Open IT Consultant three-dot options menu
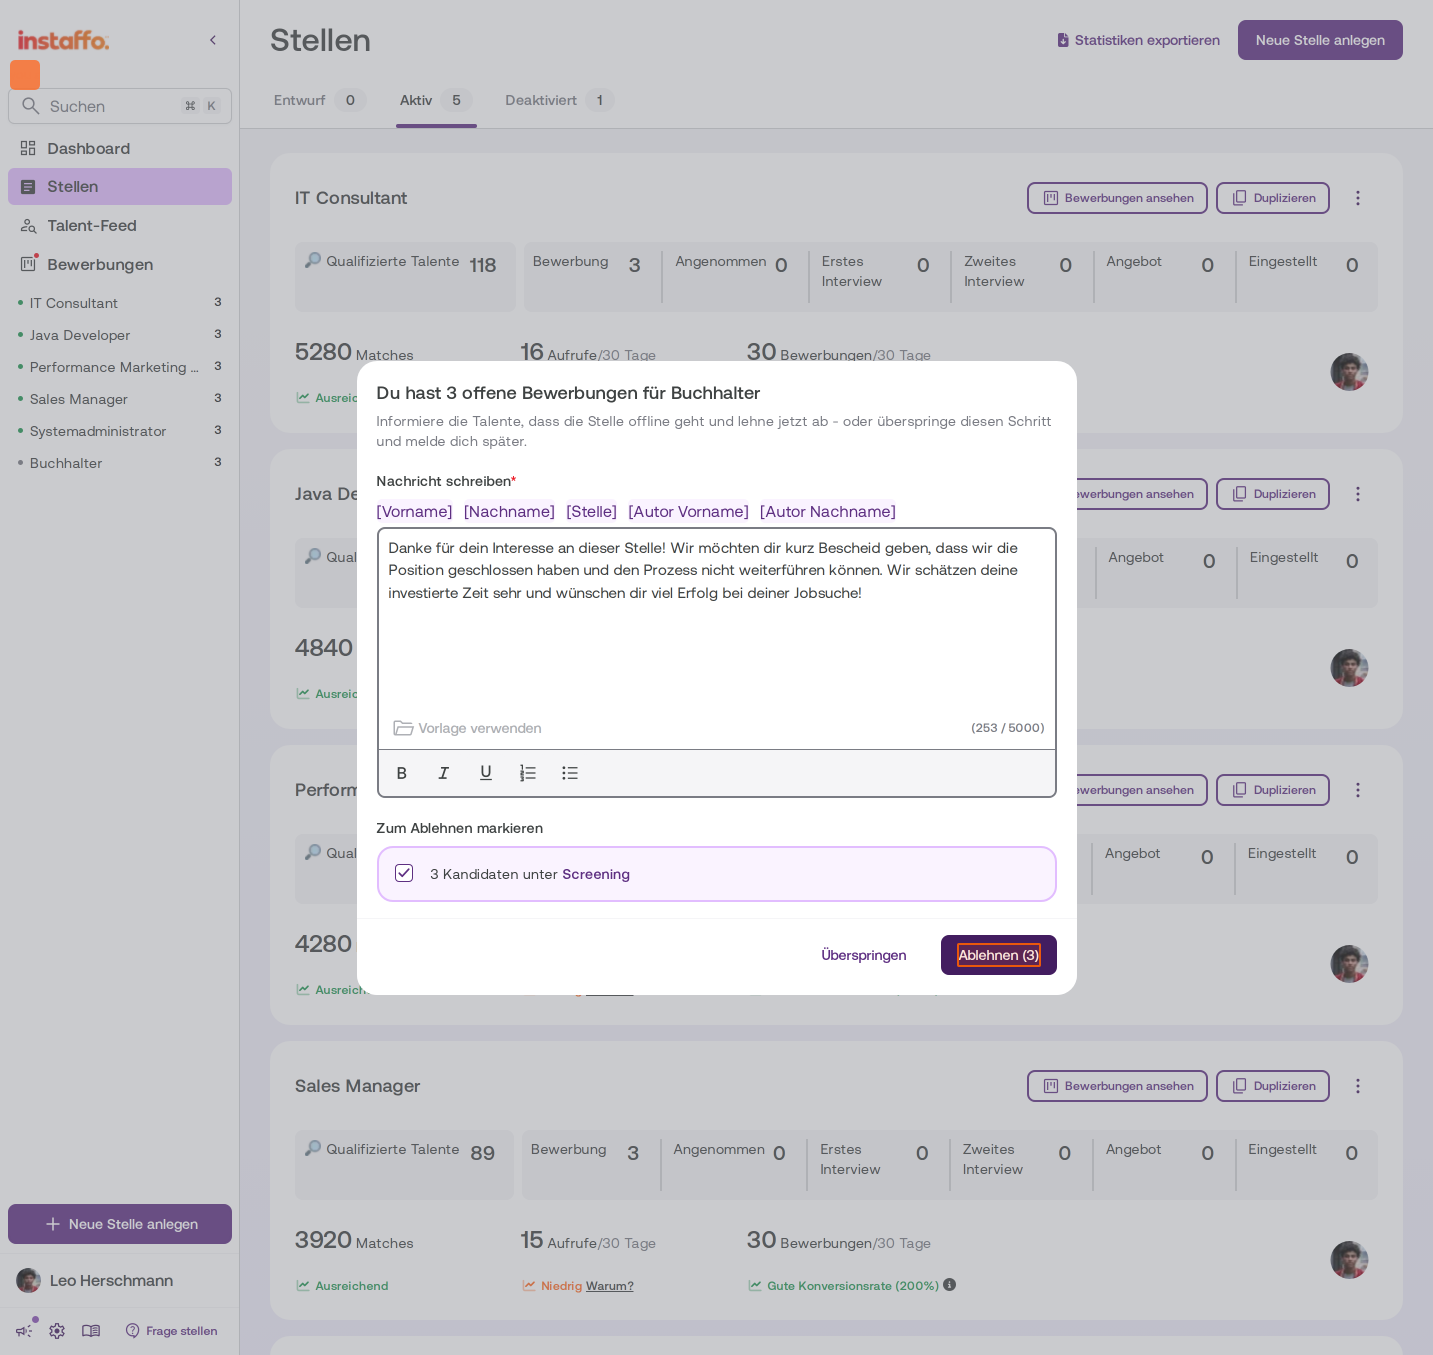Image resolution: width=1433 pixels, height=1355 pixels. tap(1358, 198)
